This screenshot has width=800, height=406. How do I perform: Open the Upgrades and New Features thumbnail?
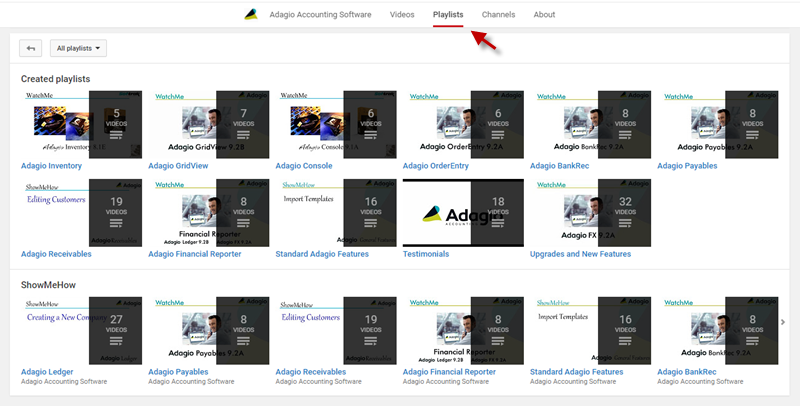590,213
